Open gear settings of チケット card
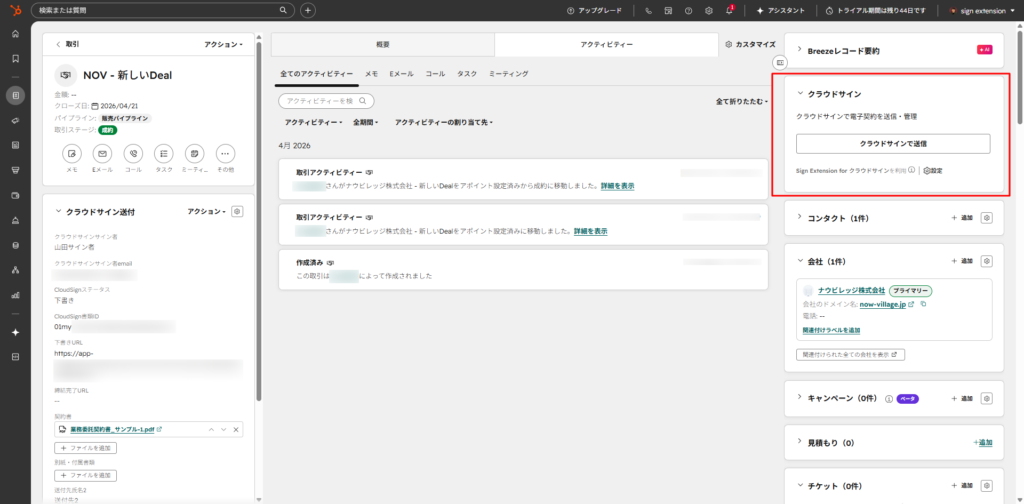1024x504 pixels. tap(987, 486)
